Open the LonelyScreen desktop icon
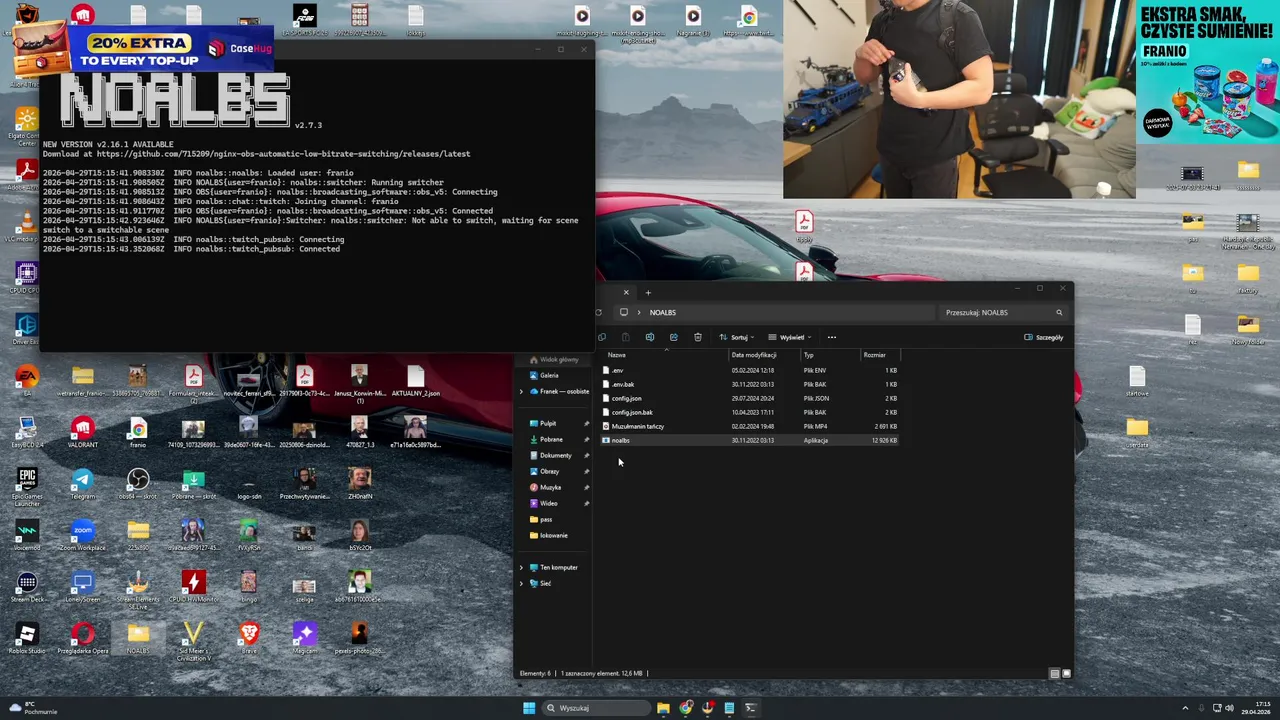Screen dimensions: 1280x720 [82, 587]
